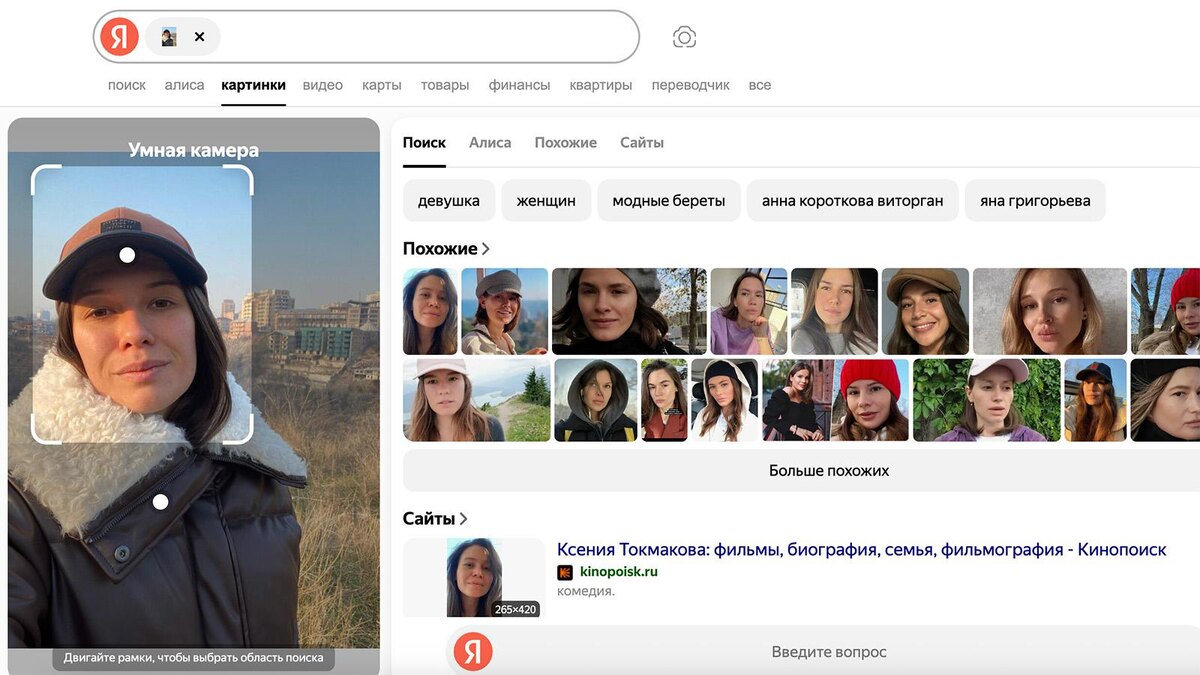The width and height of the screenshot is (1200, 675).
Task: Go to the видео search section
Action: point(322,85)
